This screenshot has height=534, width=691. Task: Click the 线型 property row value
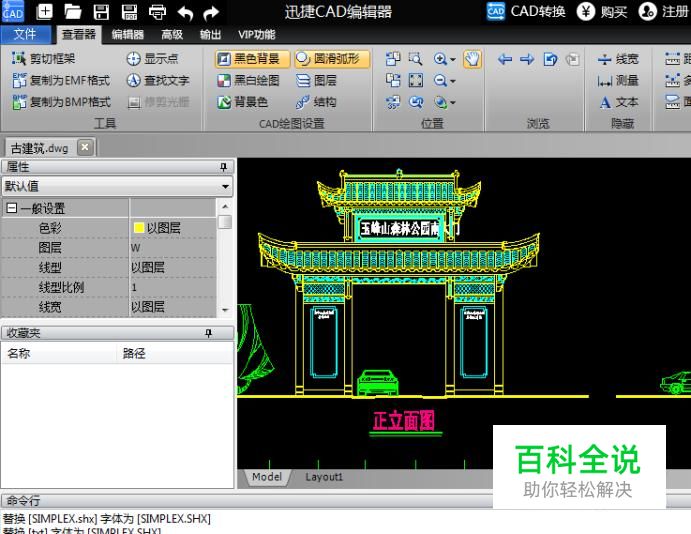[x=173, y=267]
